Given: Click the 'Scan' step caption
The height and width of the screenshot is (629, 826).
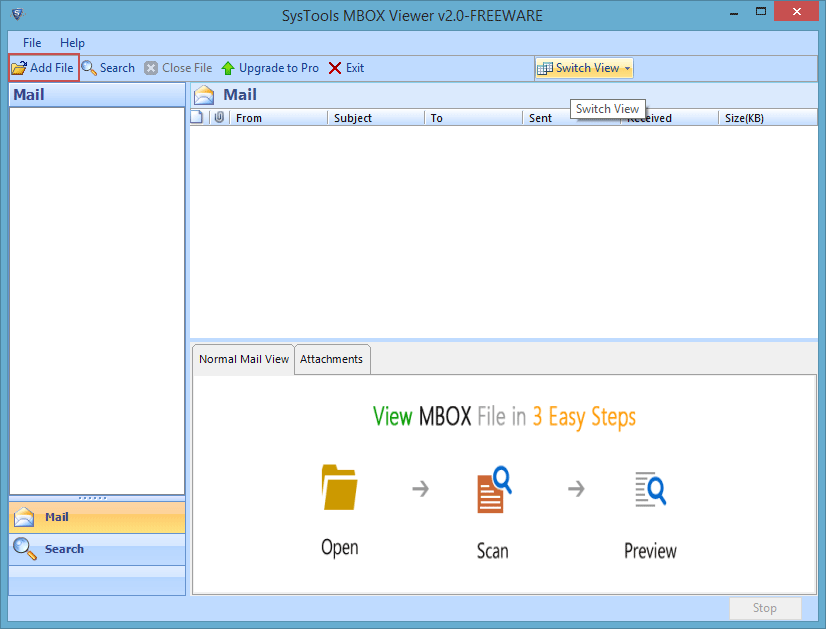Looking at the screenshot, I should (493, 551).
